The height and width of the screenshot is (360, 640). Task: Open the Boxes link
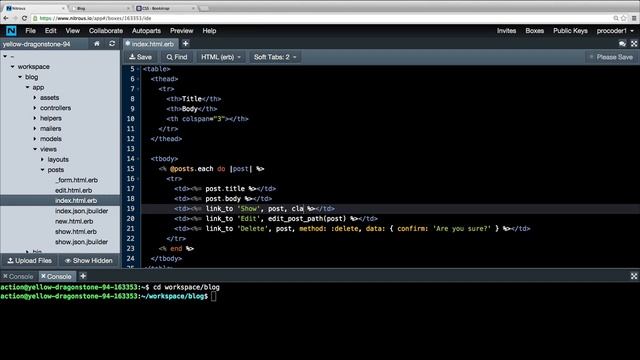click(x=534, y=31)
